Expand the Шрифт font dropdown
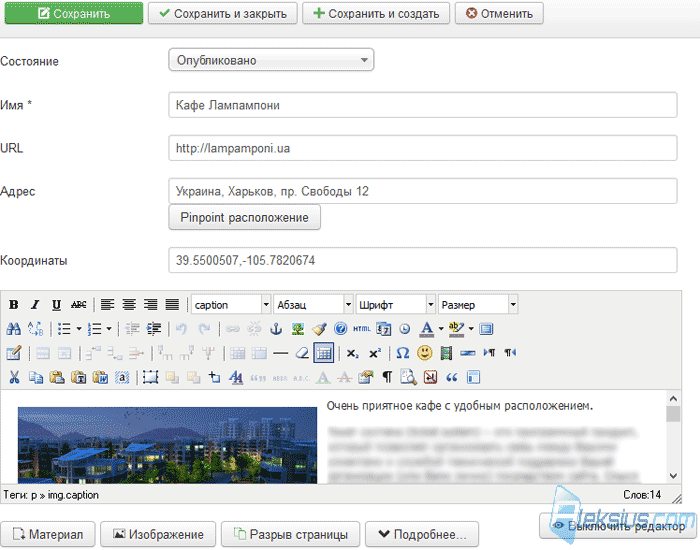This screenshot has height=550, width=700. coord(395,305)
